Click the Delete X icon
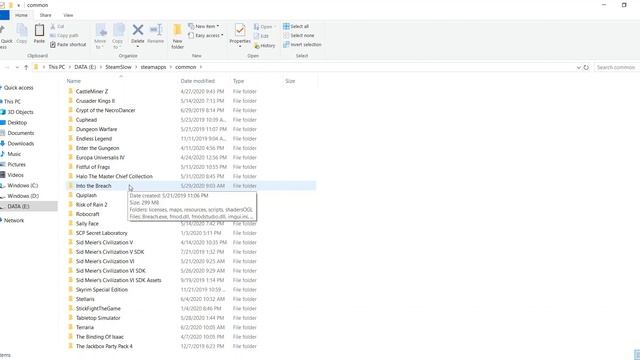Screen dimensions: 640x360 tap(138, 30)
